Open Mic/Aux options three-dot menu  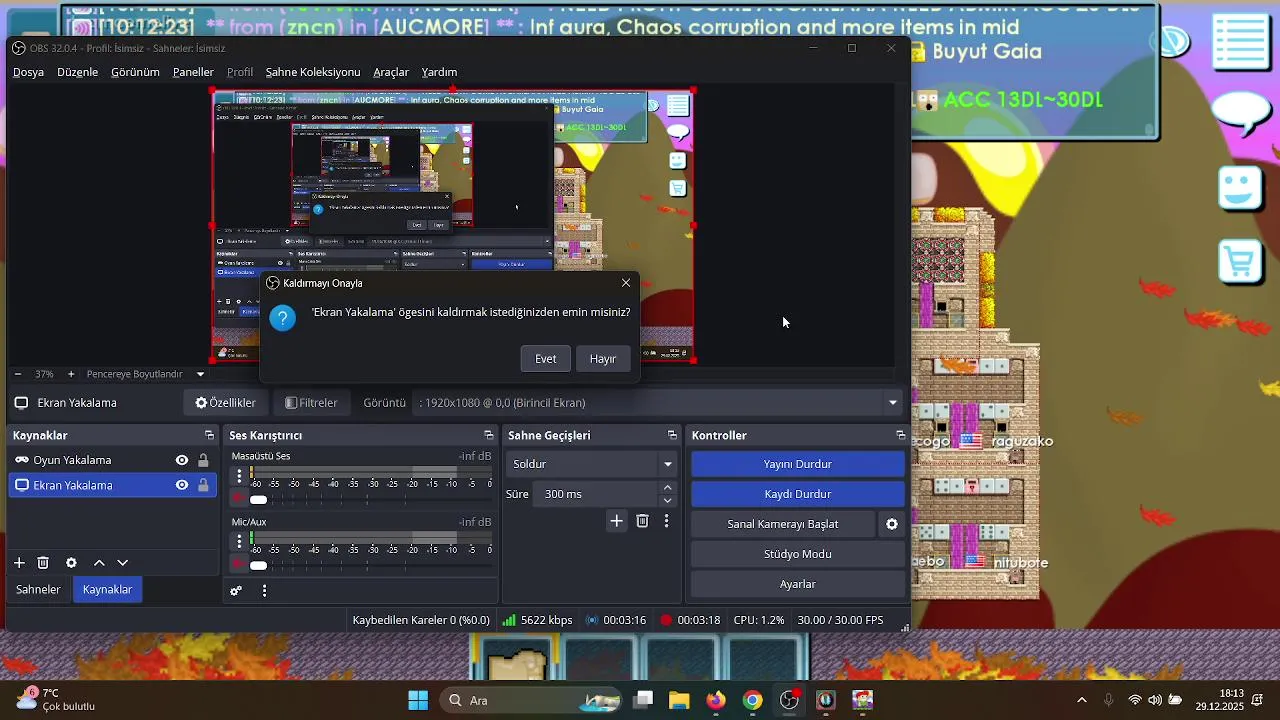[239, 541]
